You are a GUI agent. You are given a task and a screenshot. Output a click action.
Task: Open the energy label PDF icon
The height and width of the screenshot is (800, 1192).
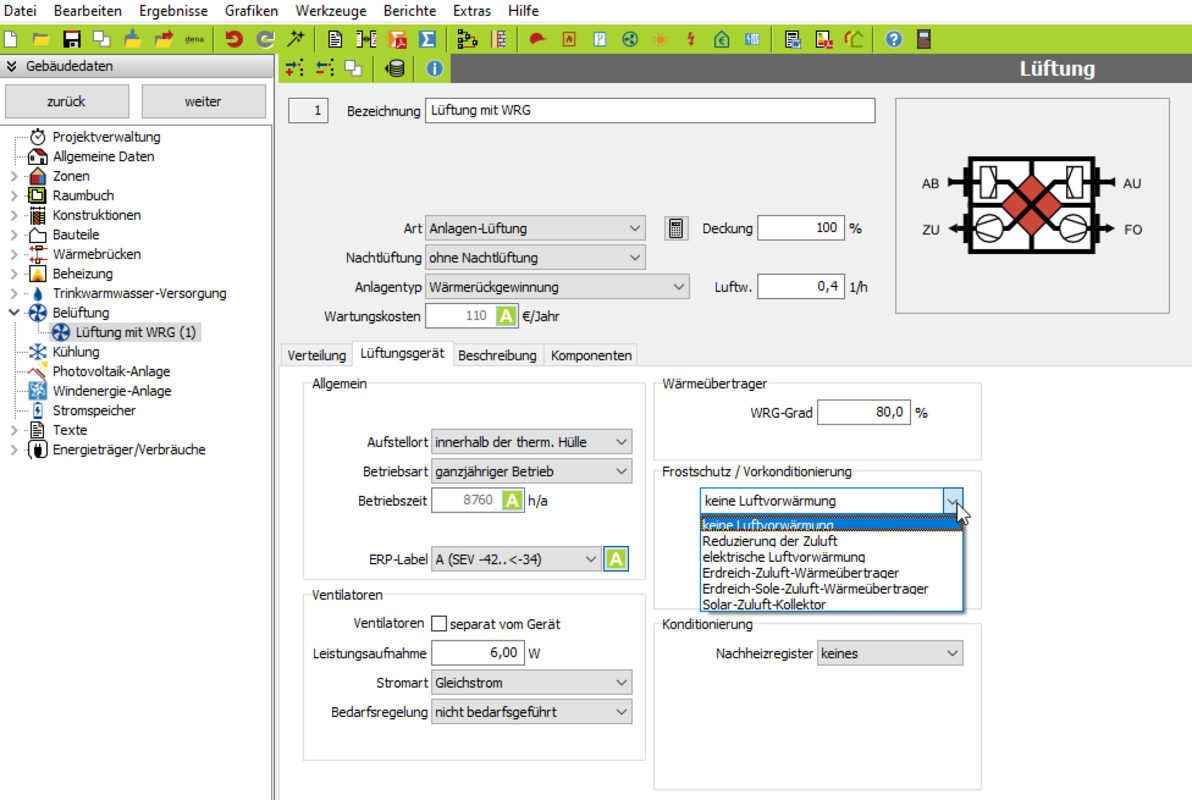tap(823, 39)
